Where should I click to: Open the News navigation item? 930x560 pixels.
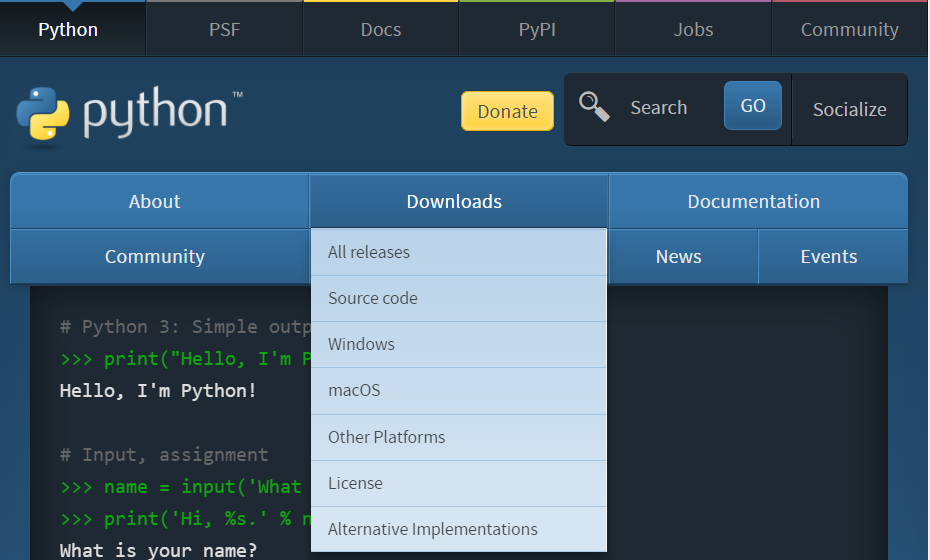point(683,256)
